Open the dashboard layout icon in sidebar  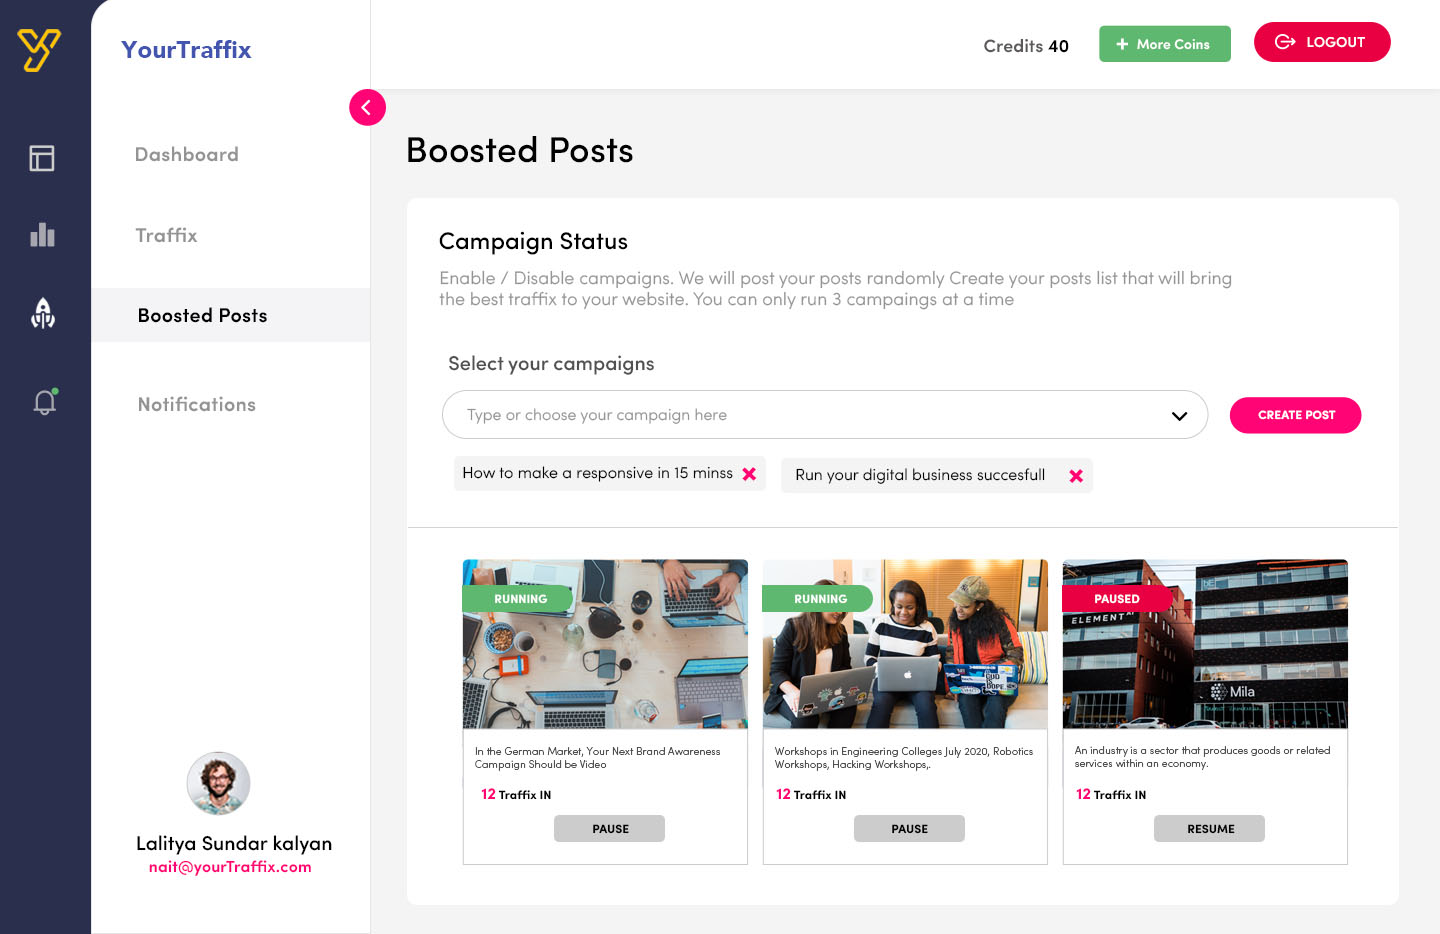click(x=42, y=158)
